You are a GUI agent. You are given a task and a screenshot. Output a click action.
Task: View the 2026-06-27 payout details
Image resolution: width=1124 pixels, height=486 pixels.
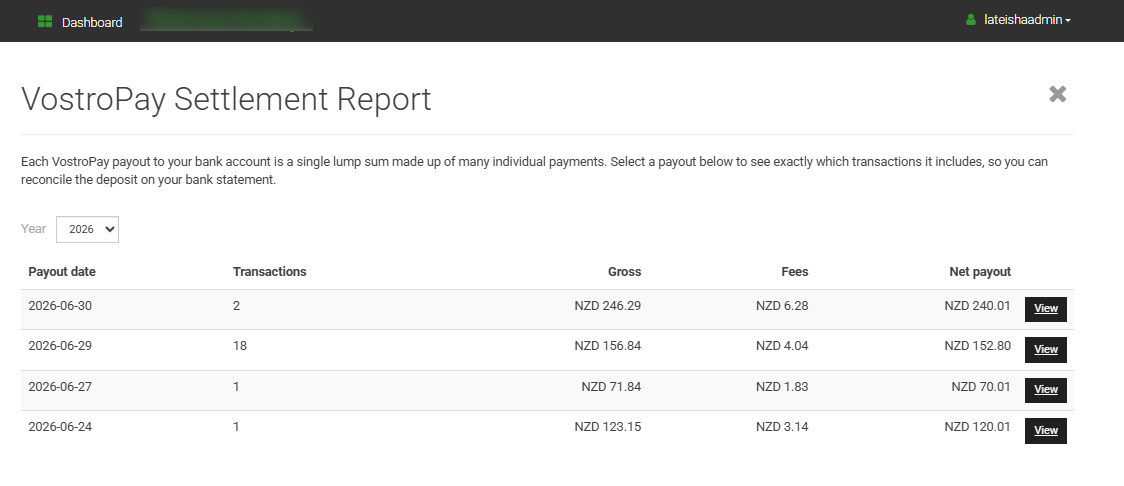tap(1046, 390)
